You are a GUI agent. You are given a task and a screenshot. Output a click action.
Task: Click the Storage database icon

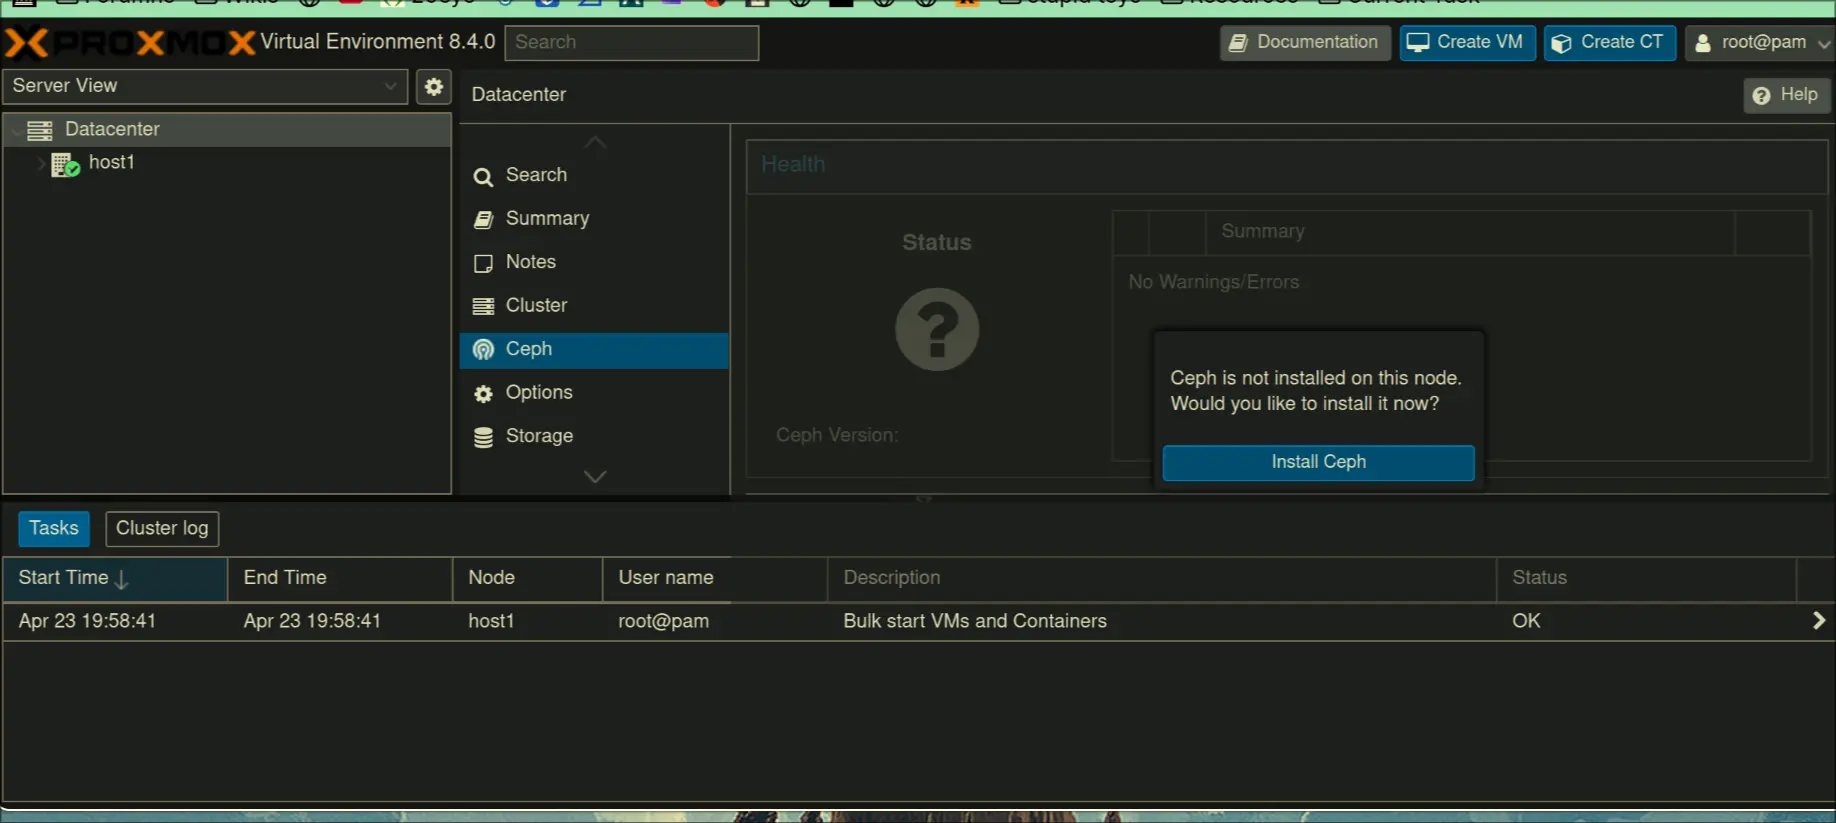[x=483, y=437]
